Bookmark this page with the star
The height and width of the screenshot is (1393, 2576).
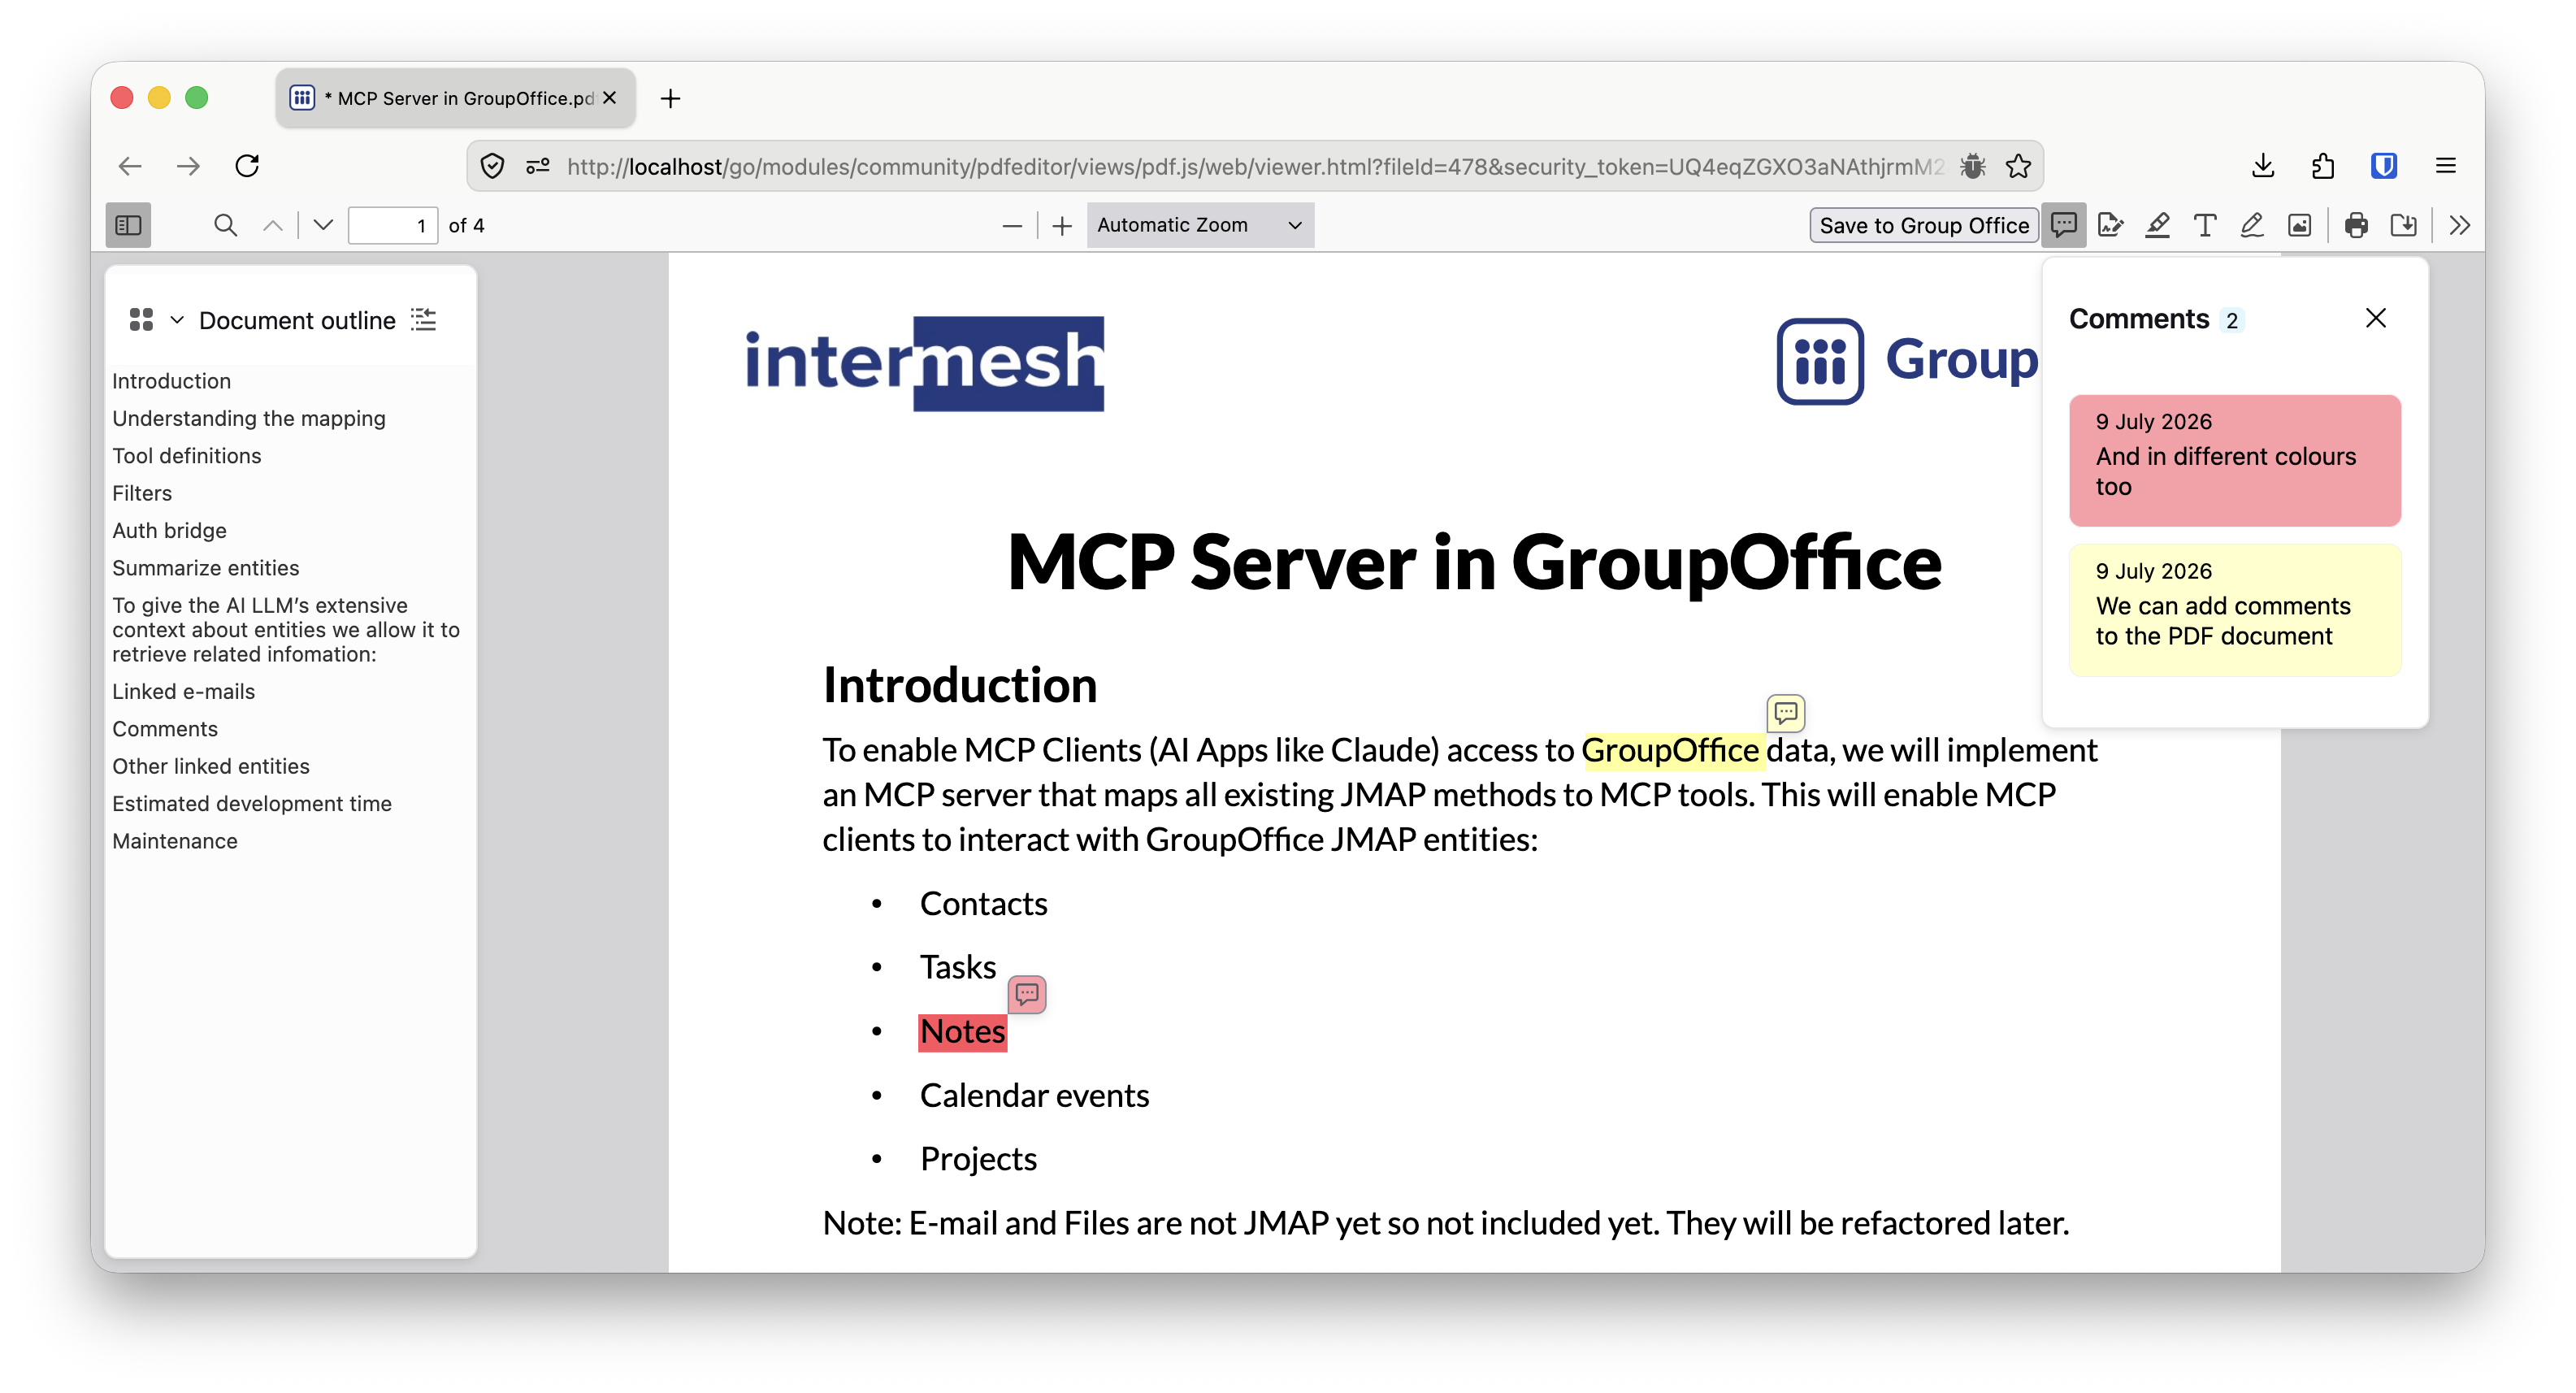click(x=2018, y=166)
